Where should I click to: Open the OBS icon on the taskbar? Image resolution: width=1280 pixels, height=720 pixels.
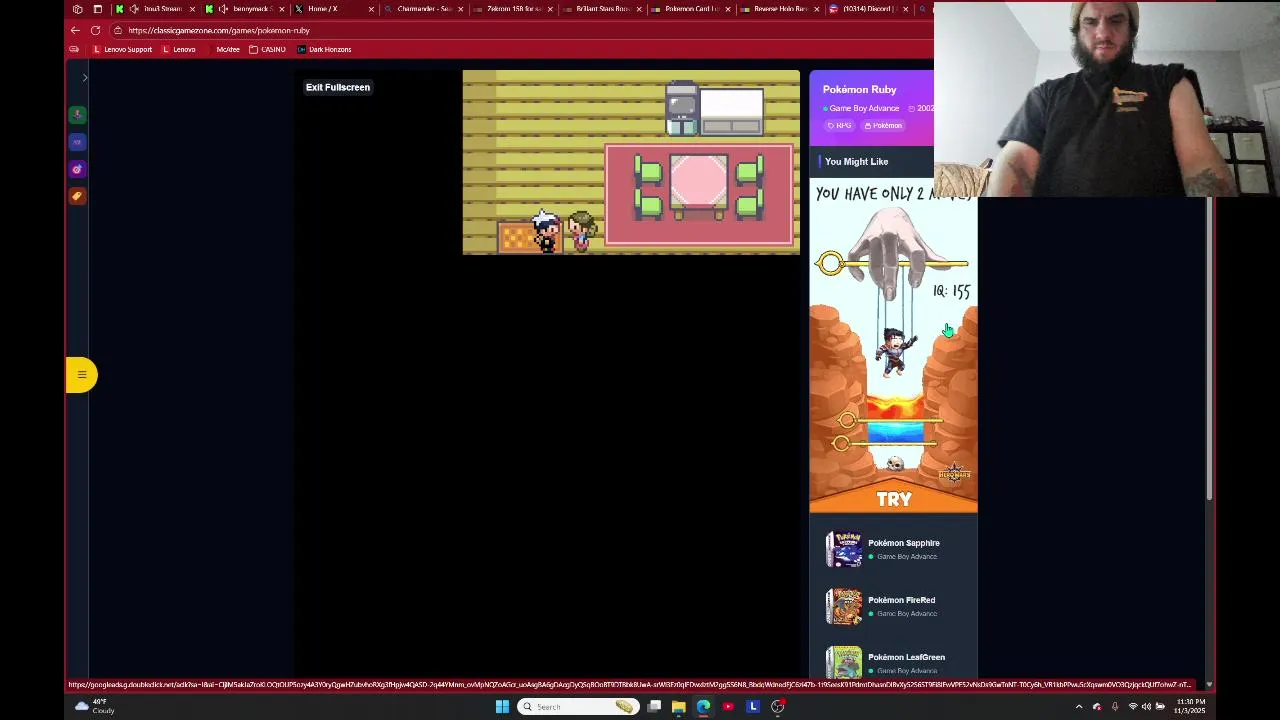pyautogui.click(x=778, y=707)
